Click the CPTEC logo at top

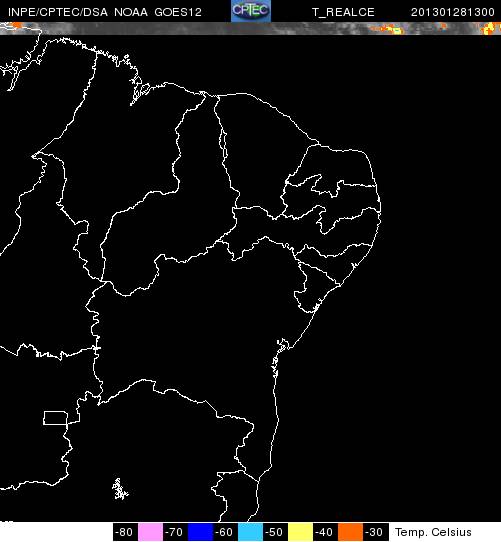pos(251,11)
